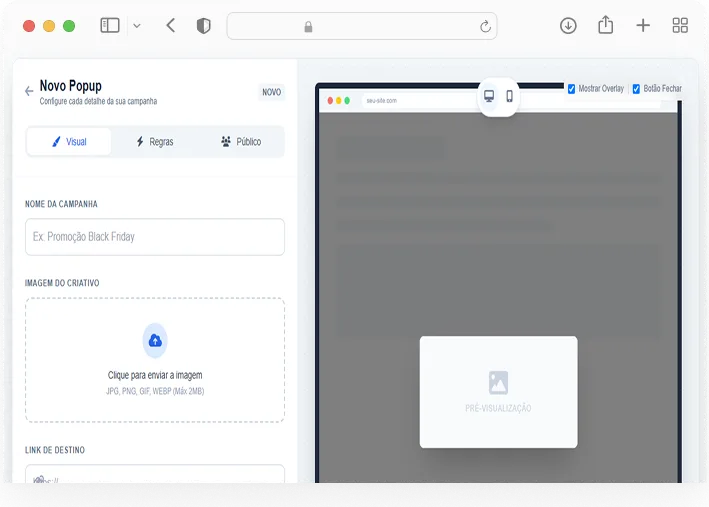Switch to the Visual tab
This screenshot has height=507, width=709.
click(69, 142)
